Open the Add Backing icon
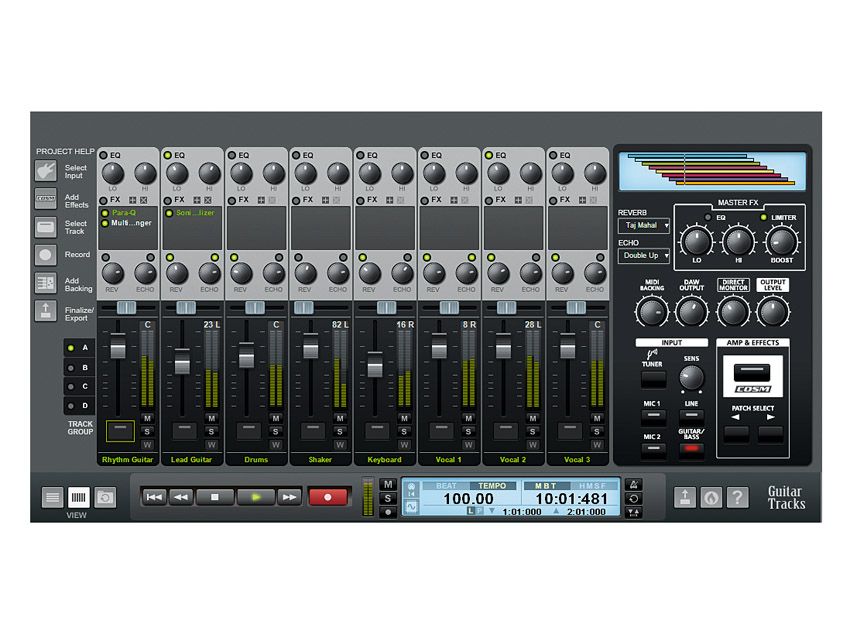Viewport: 850px width, 638px height. [x=46, y=283]
